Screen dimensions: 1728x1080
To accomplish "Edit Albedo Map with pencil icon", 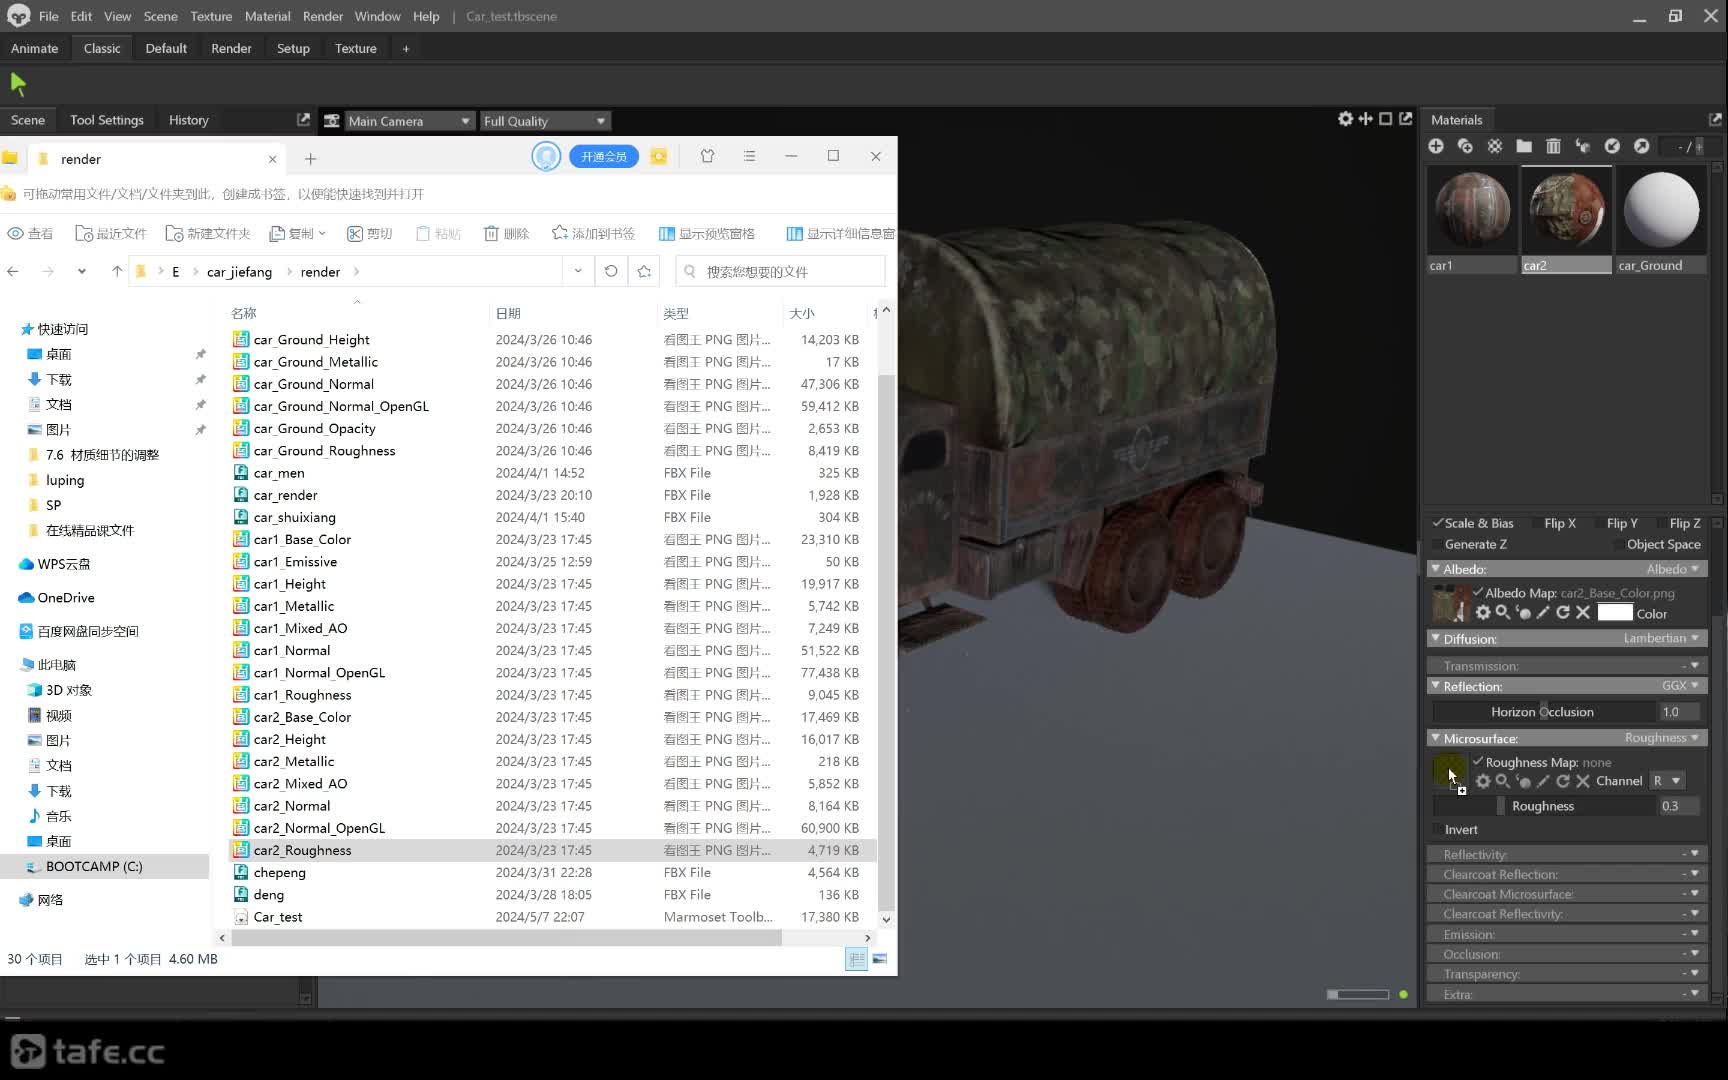I will (1543, 613).
